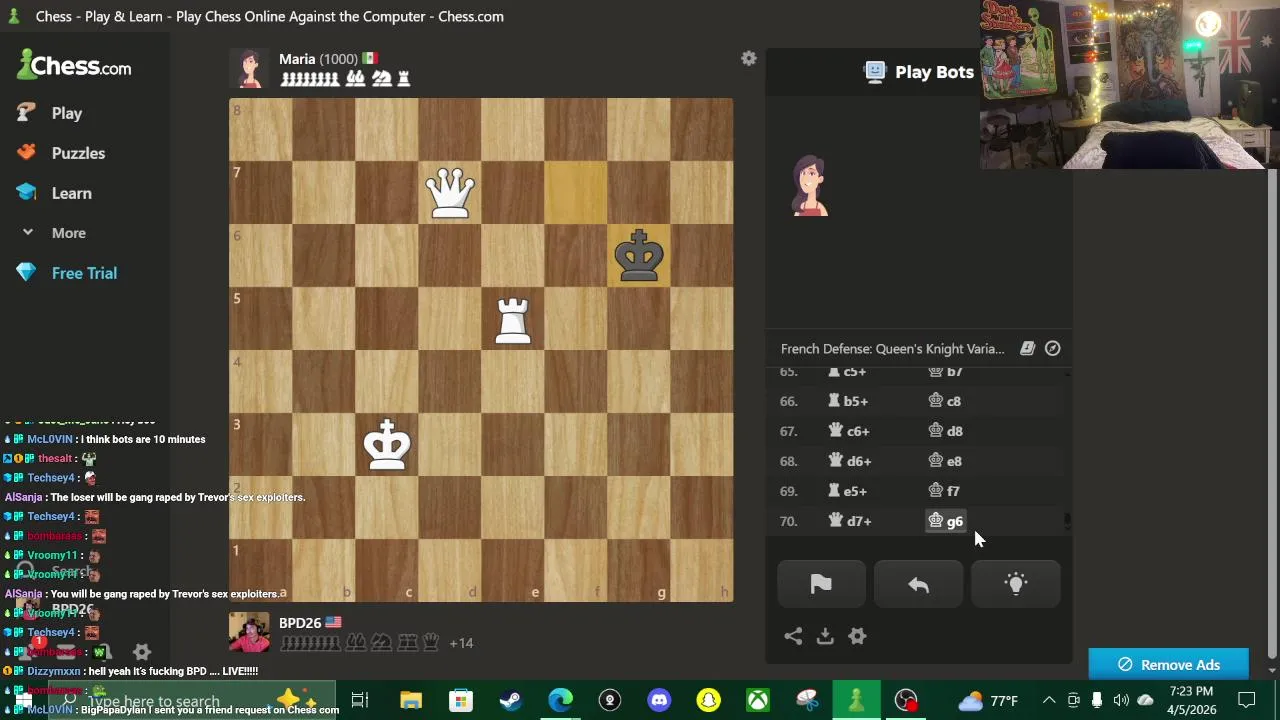Viewport: 1280px width, 720px height.
Task: Click the undo move arrow button
Action: point(918,584)
